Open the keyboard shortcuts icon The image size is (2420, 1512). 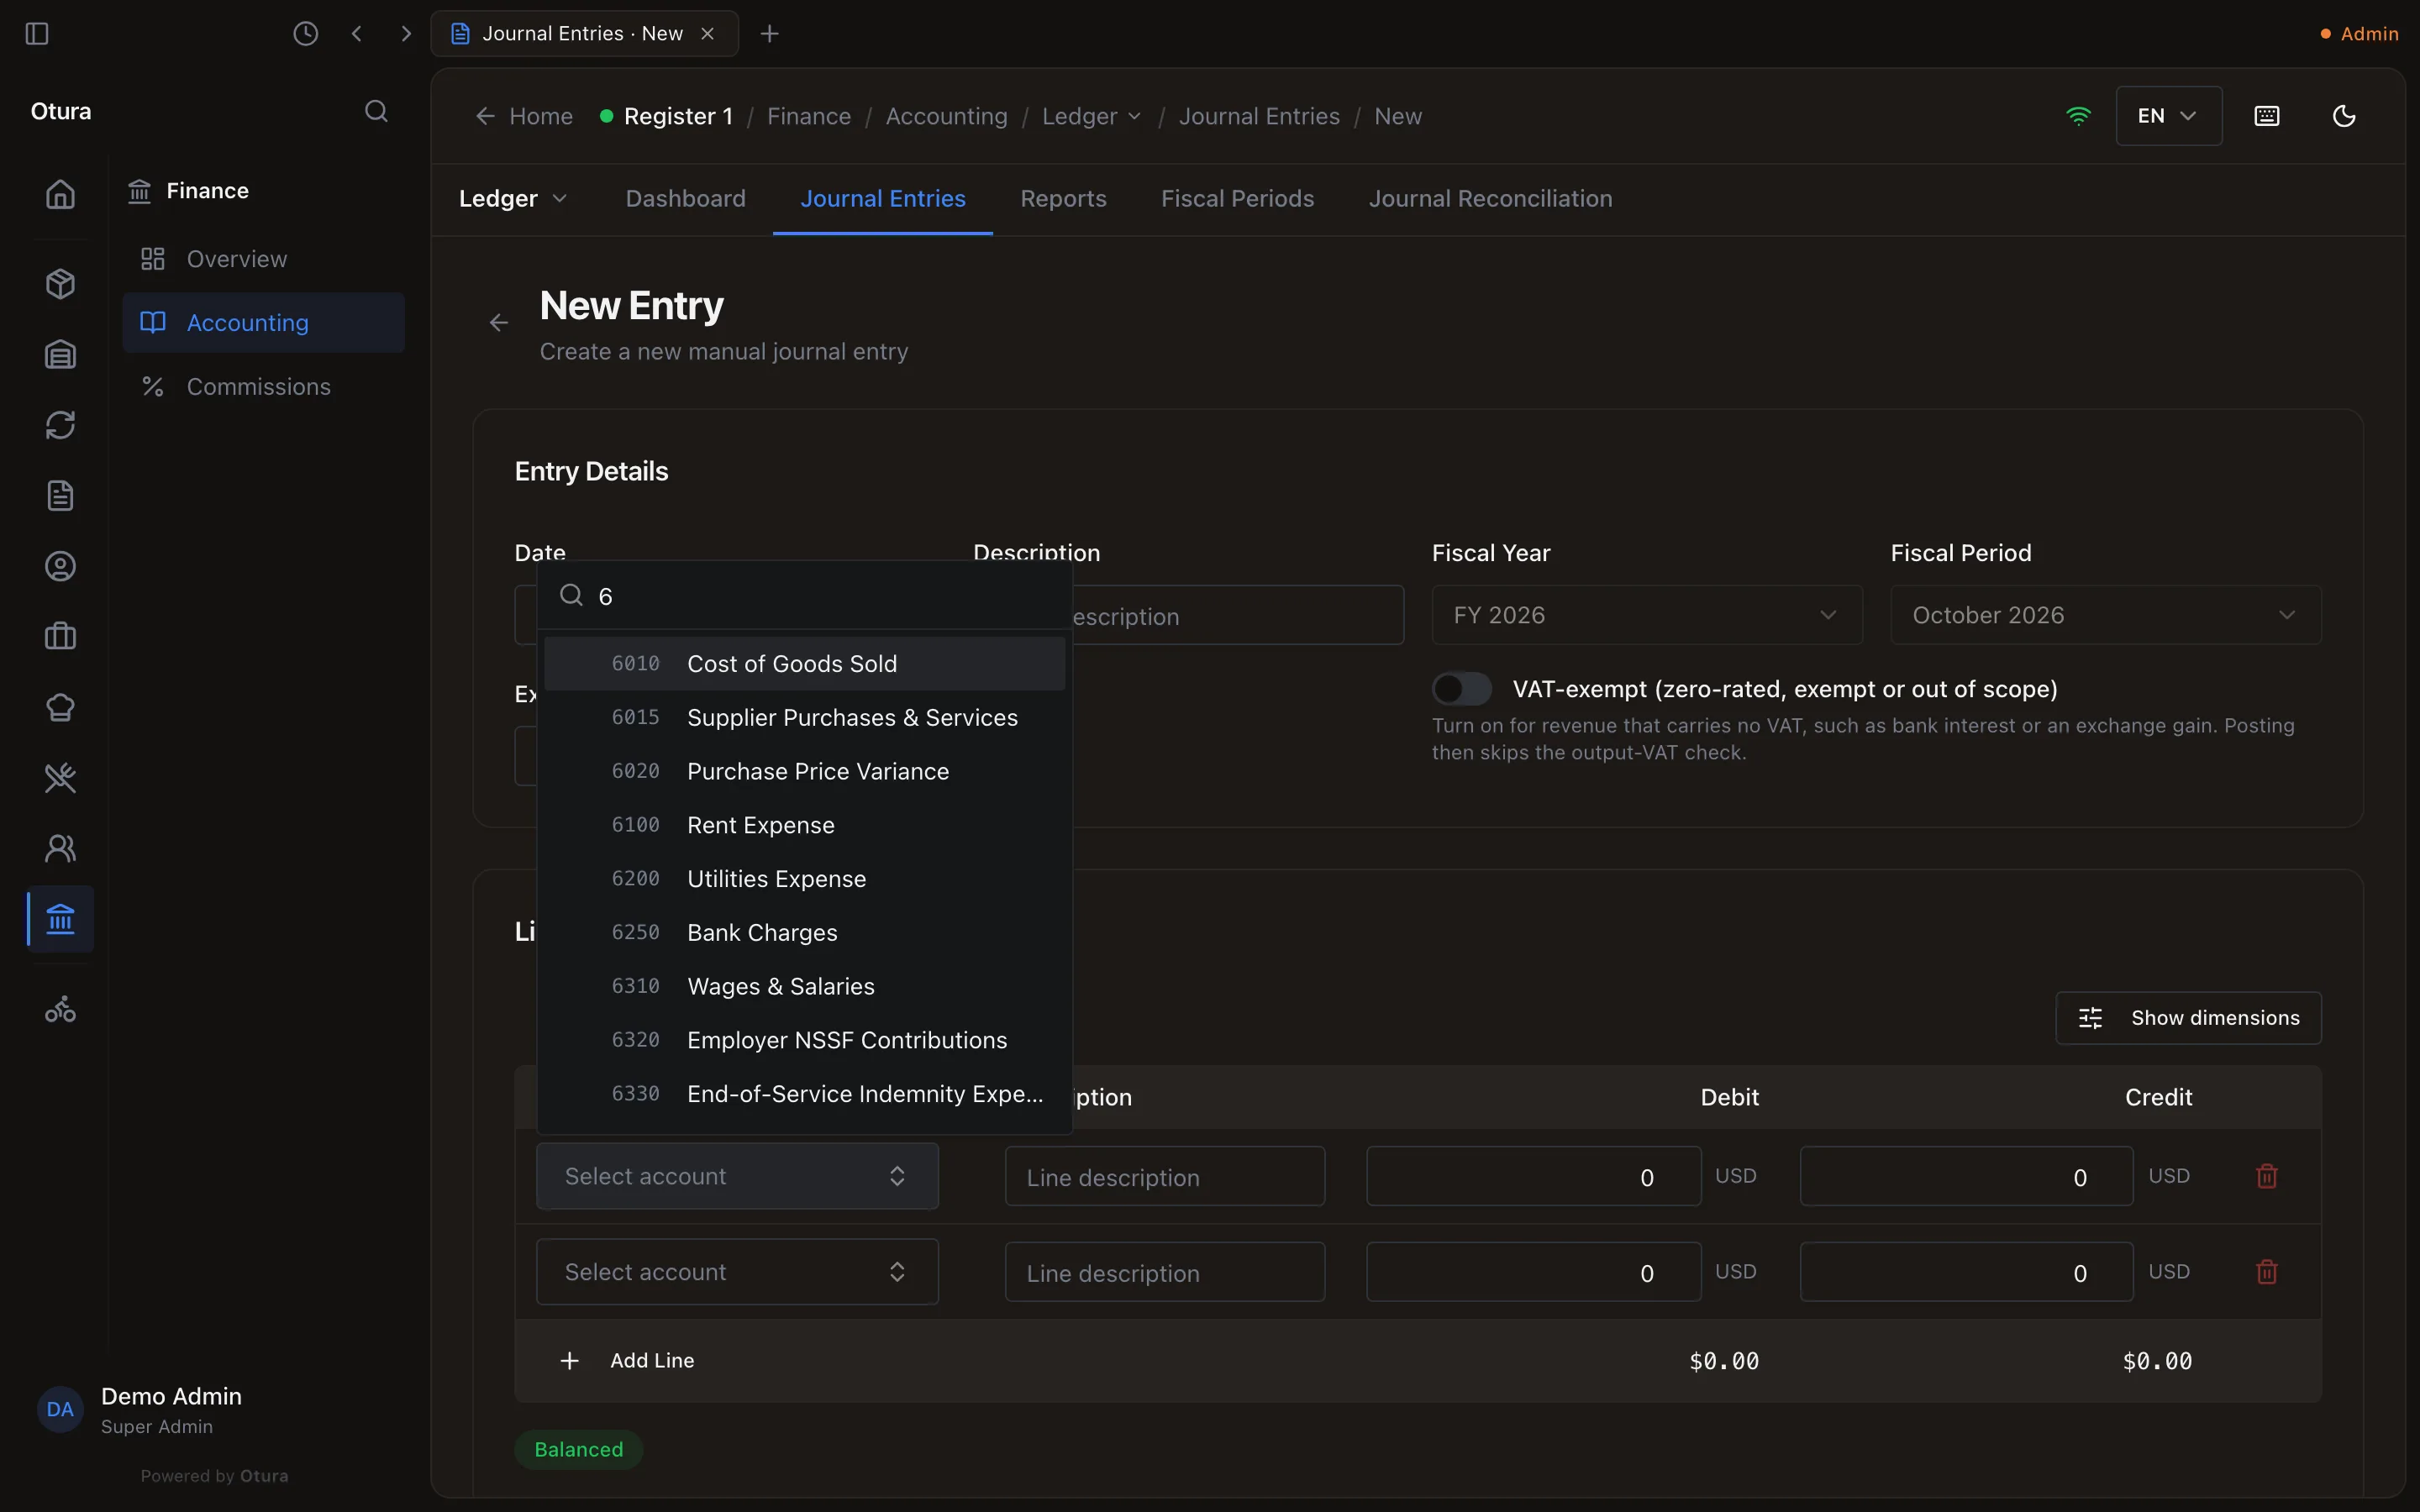(x=2267, y=116)
